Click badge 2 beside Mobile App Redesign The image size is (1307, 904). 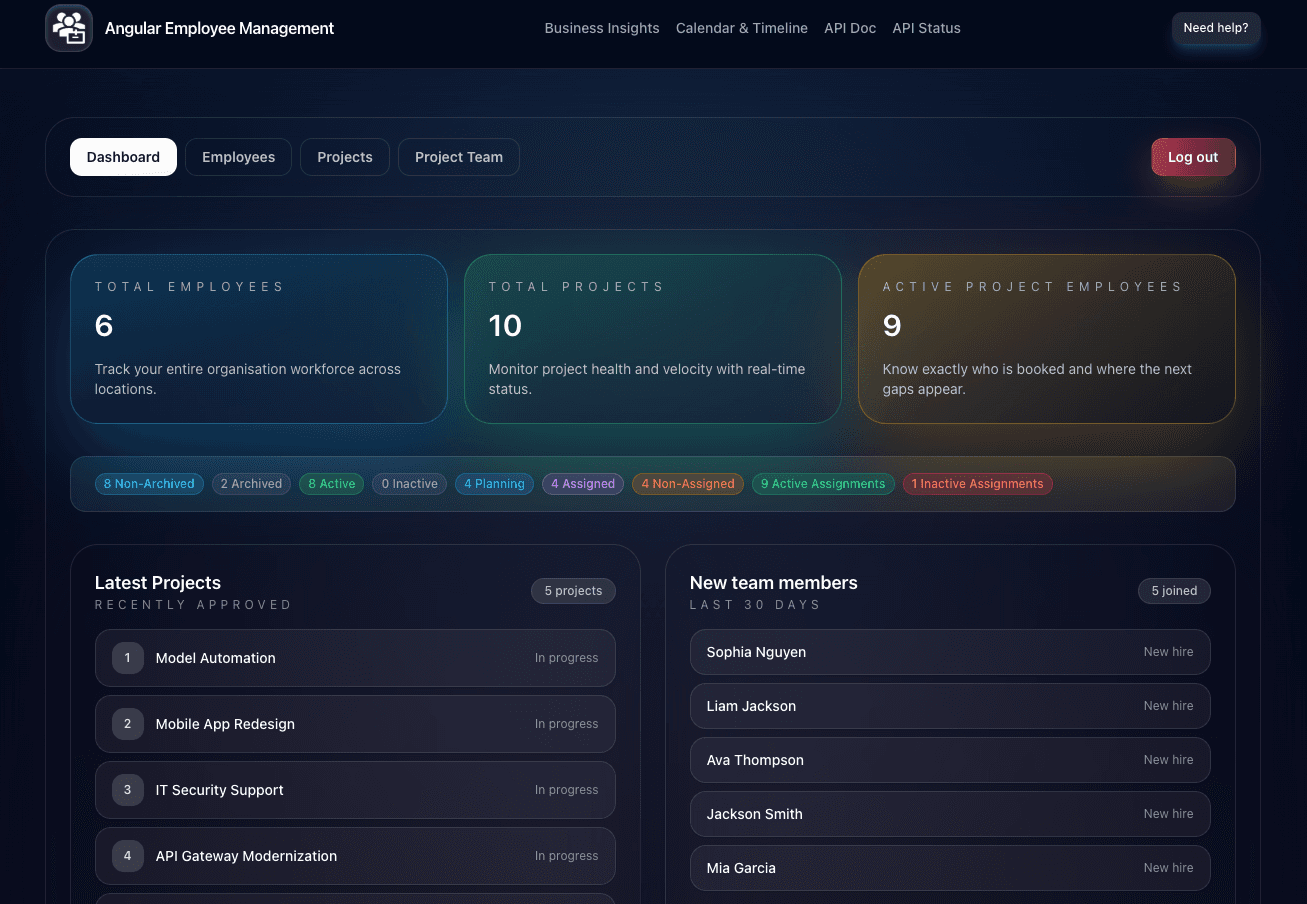pyautogui.click(x=127, y=723)
